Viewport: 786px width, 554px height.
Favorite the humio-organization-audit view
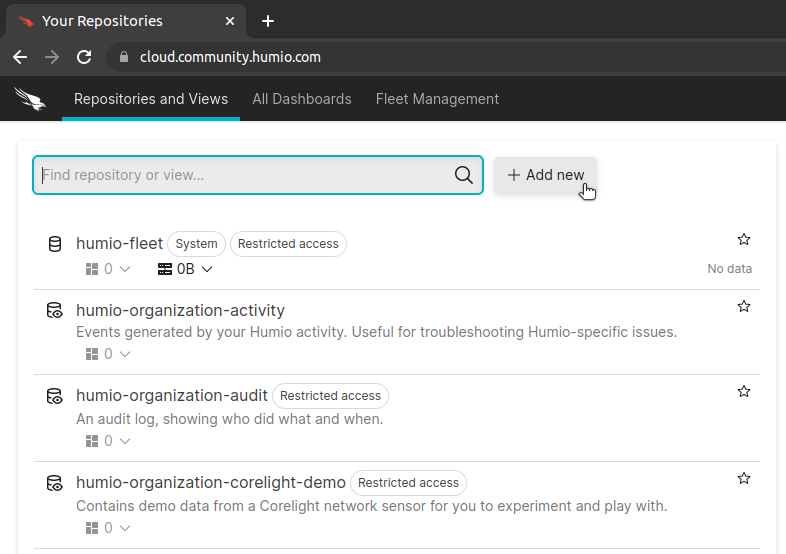(744, 392)
